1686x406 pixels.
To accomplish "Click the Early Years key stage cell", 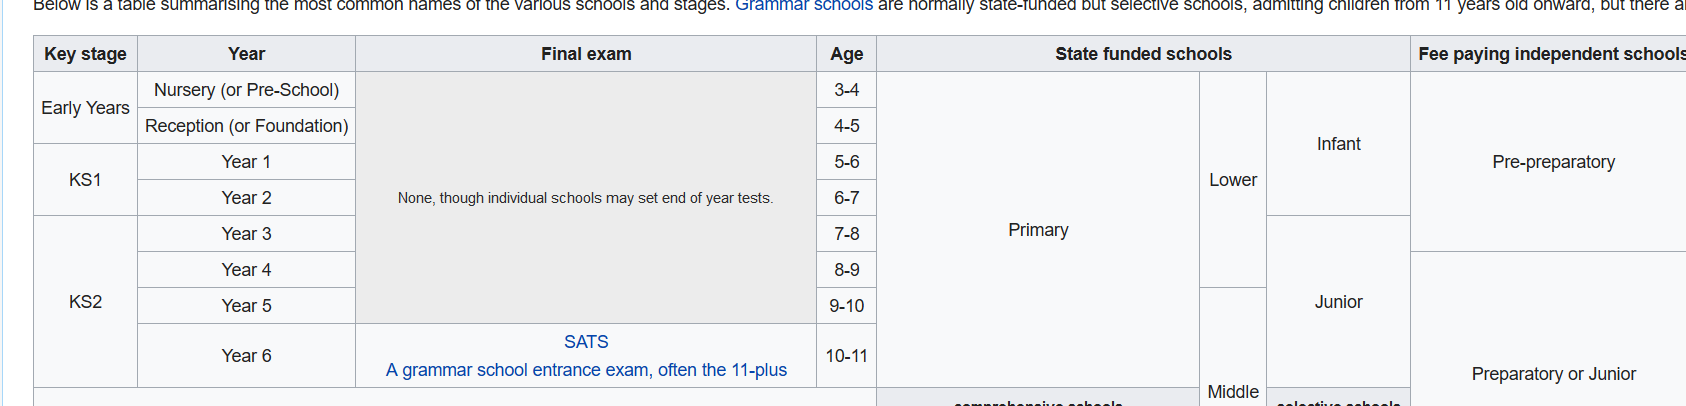I will pos(85,108).
